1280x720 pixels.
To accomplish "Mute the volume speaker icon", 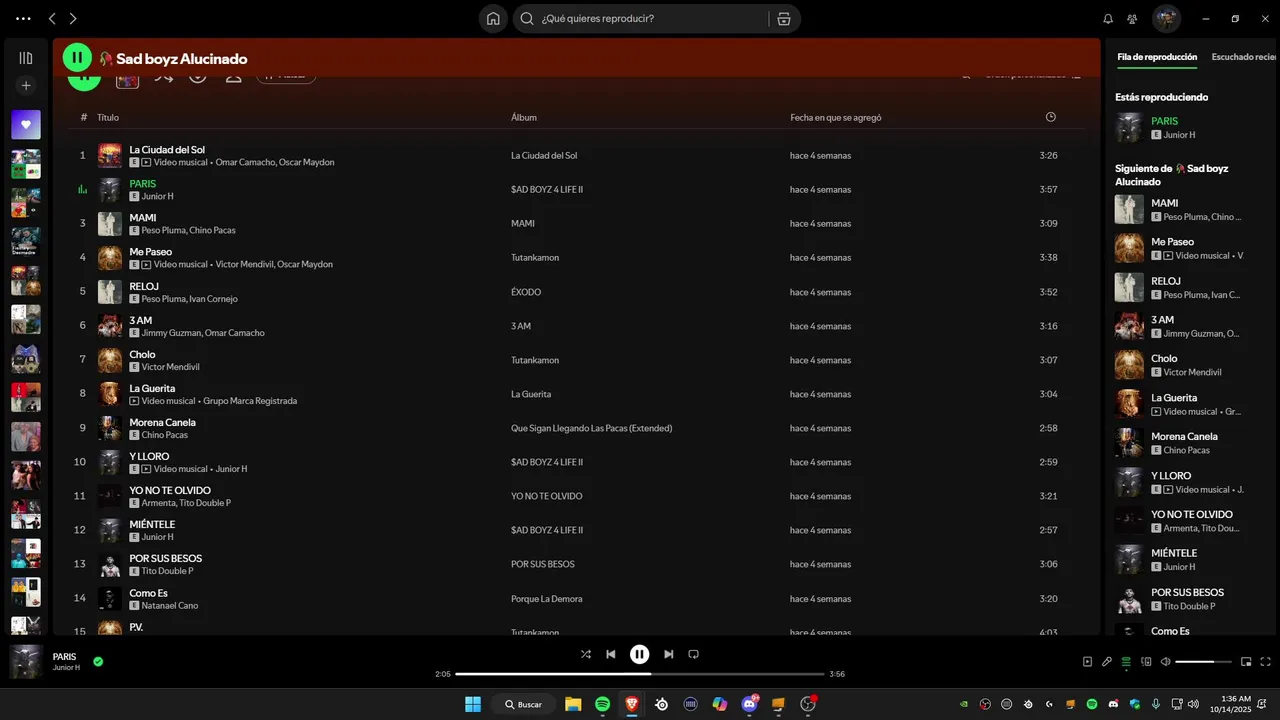I will [1165, 661].
